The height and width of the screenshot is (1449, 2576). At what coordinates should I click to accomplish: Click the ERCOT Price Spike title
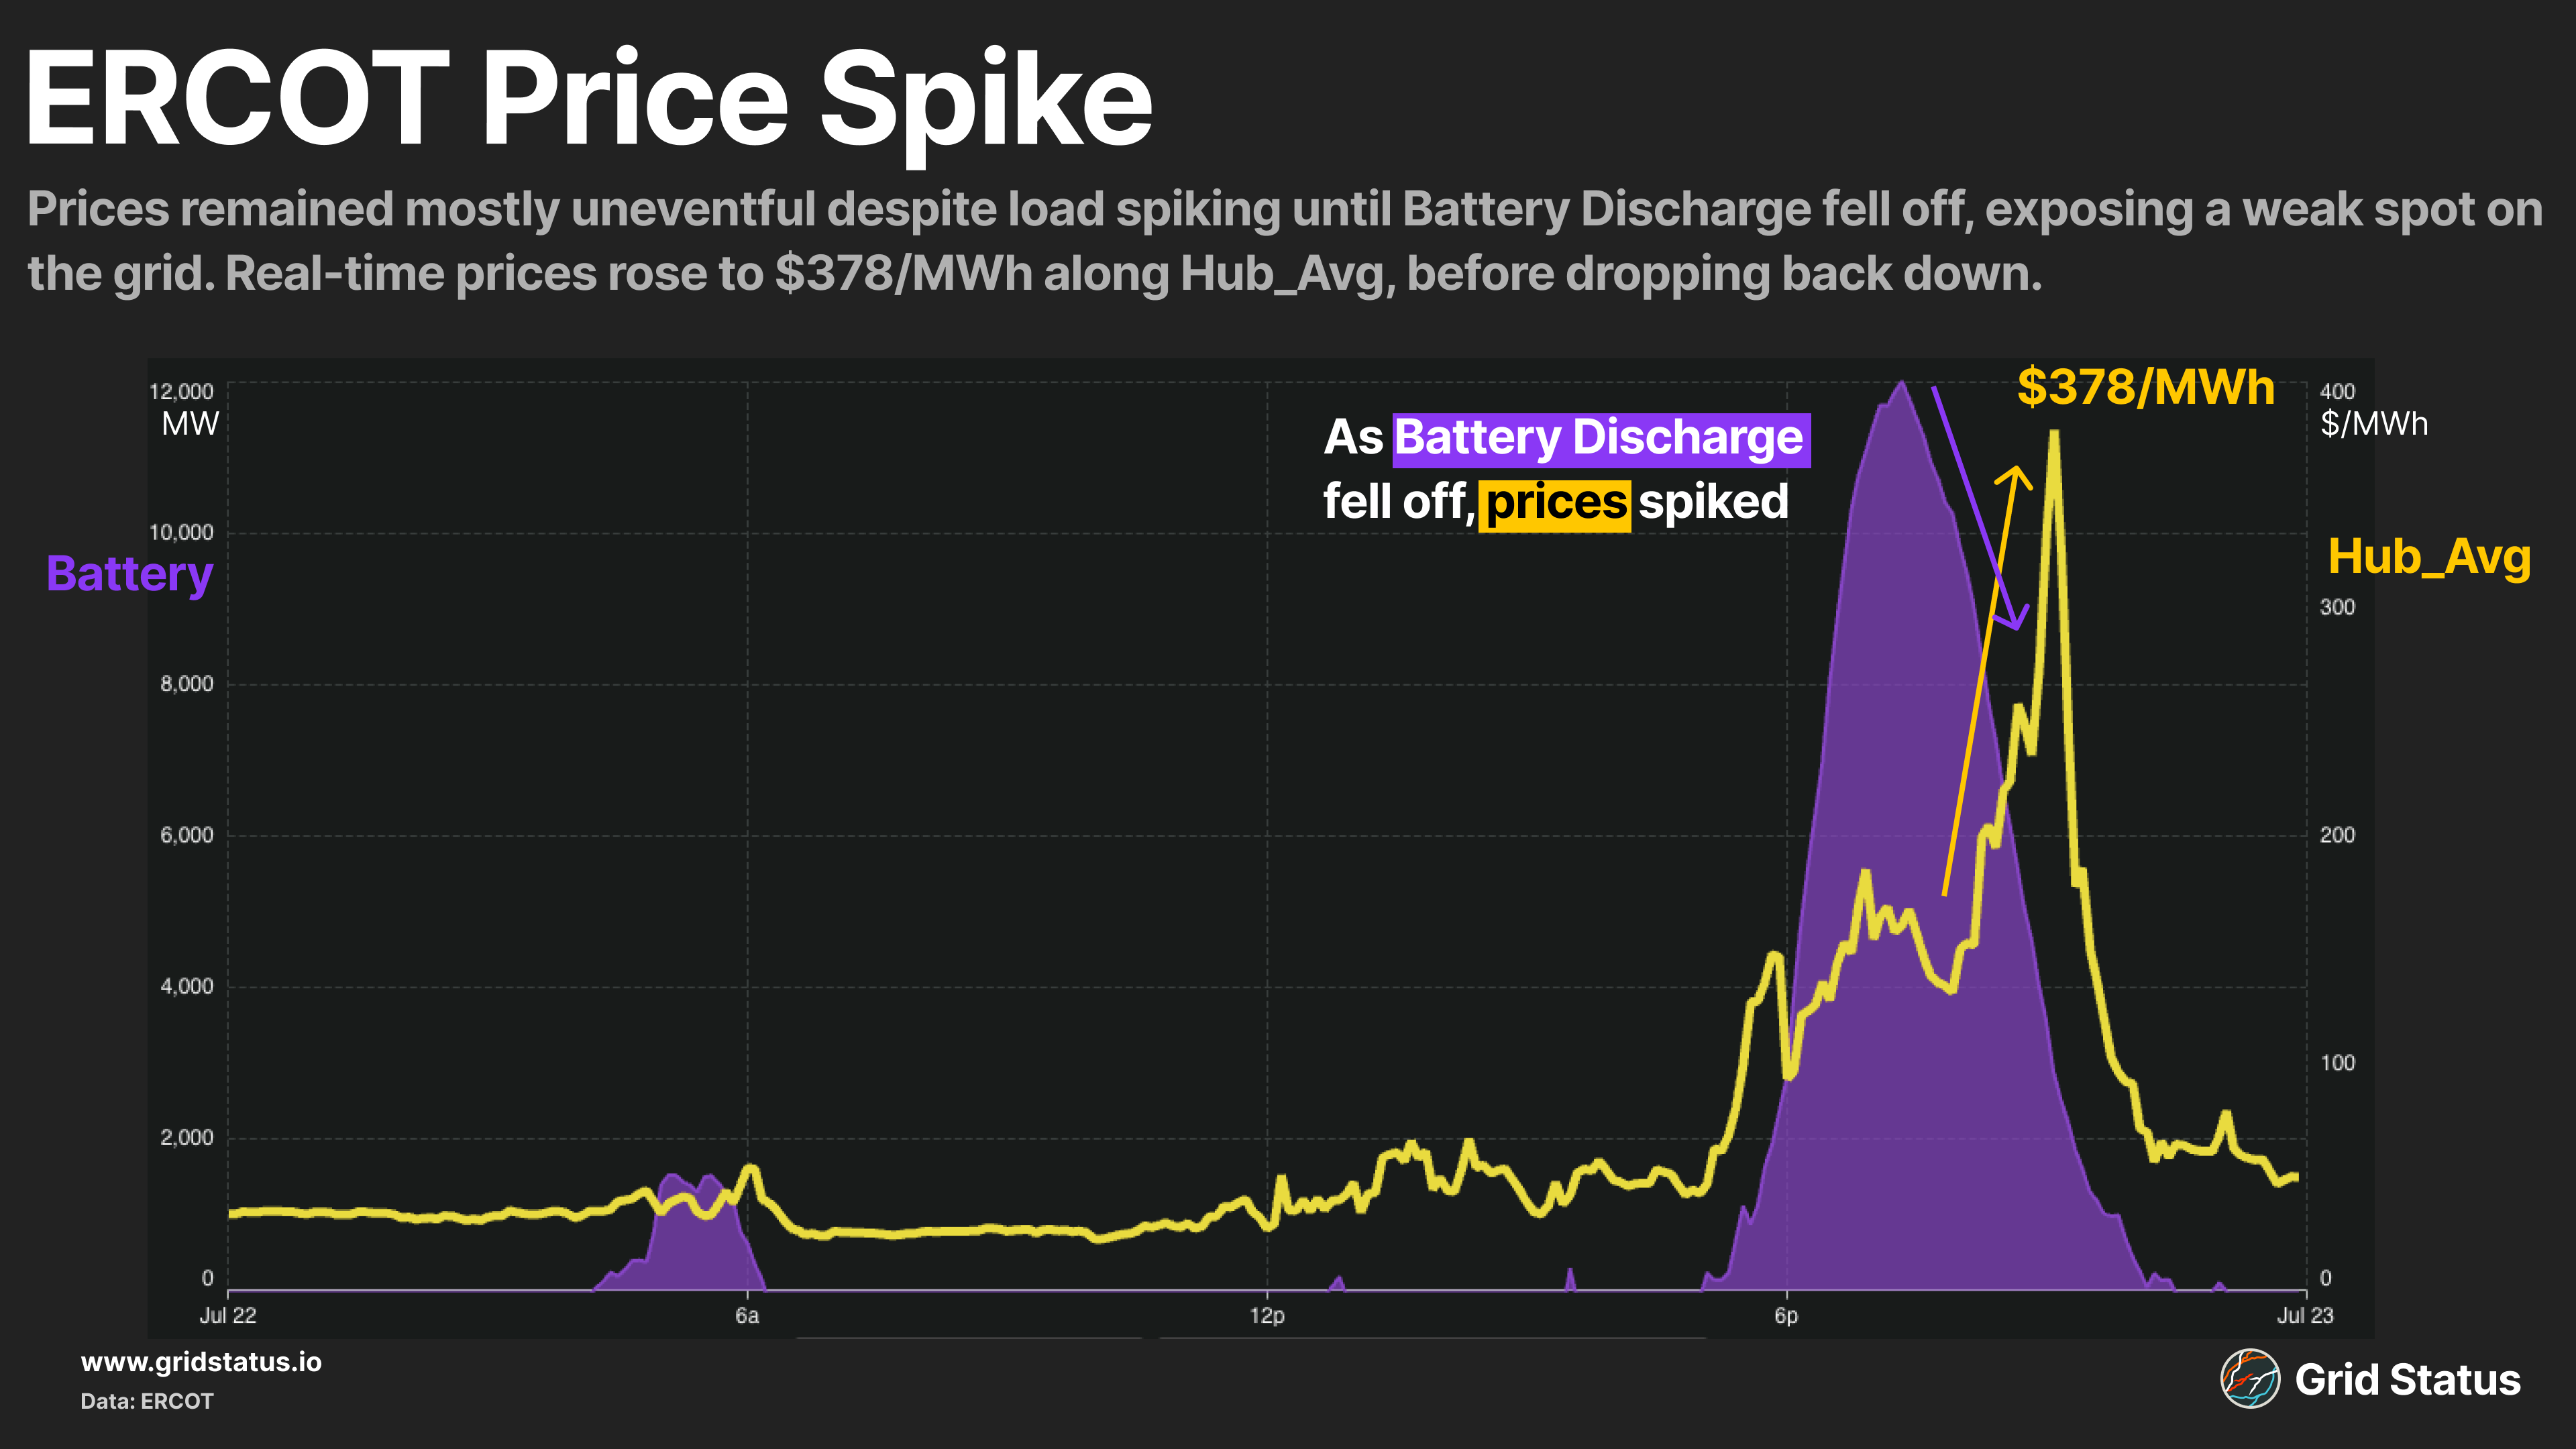(589, 101)
